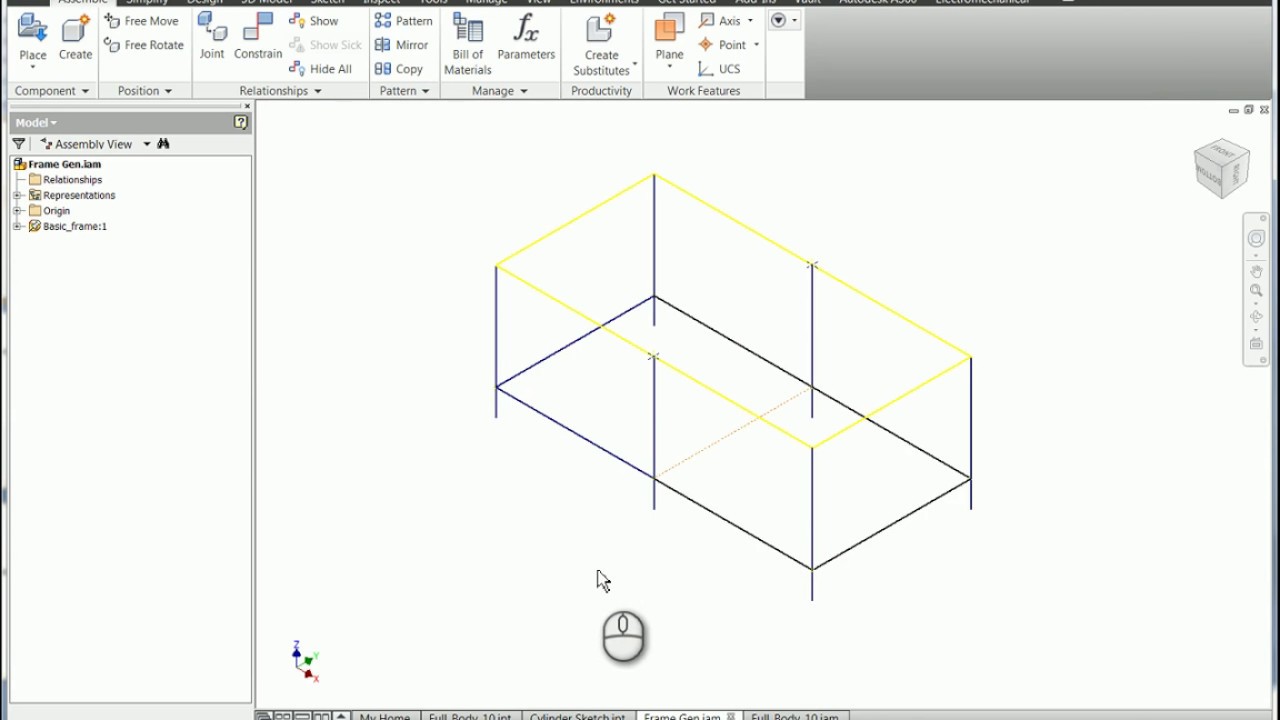This screenshot has width=1280, height=720.
Task: Switch to the My Home document tab
Action: pyautogui.click(x=385, y=715)
